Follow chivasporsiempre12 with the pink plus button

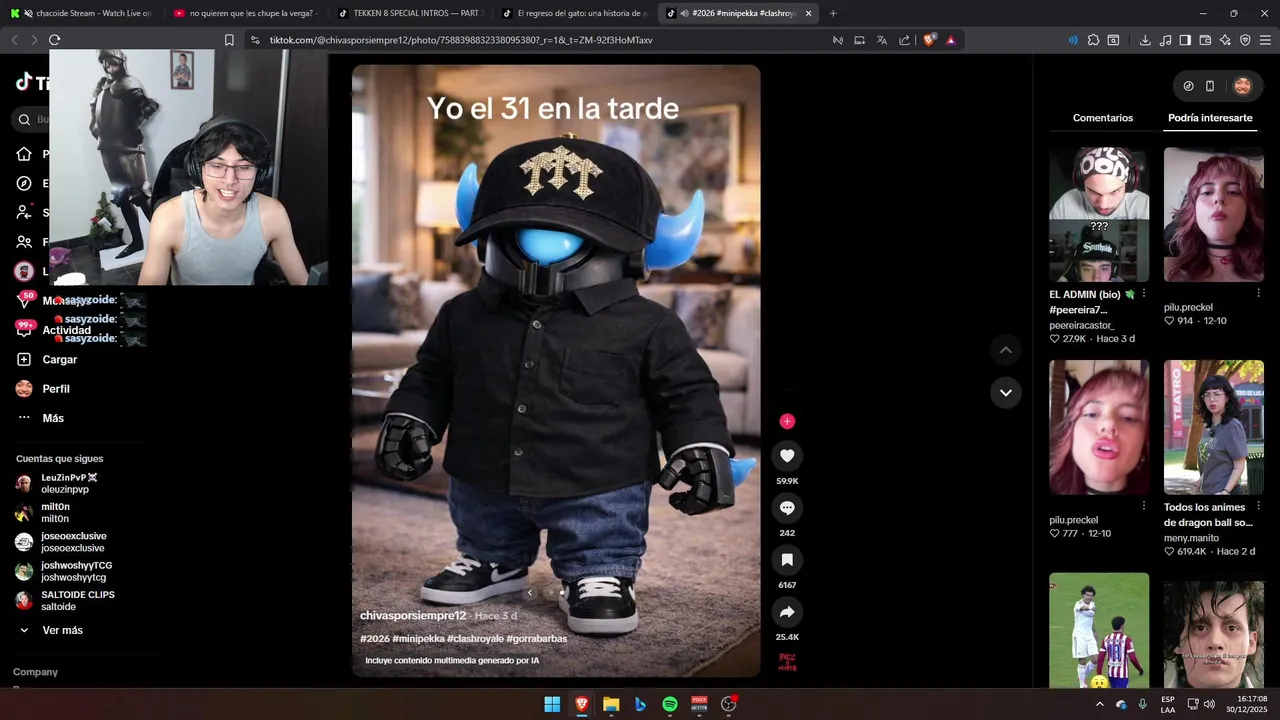coord(787,421)
